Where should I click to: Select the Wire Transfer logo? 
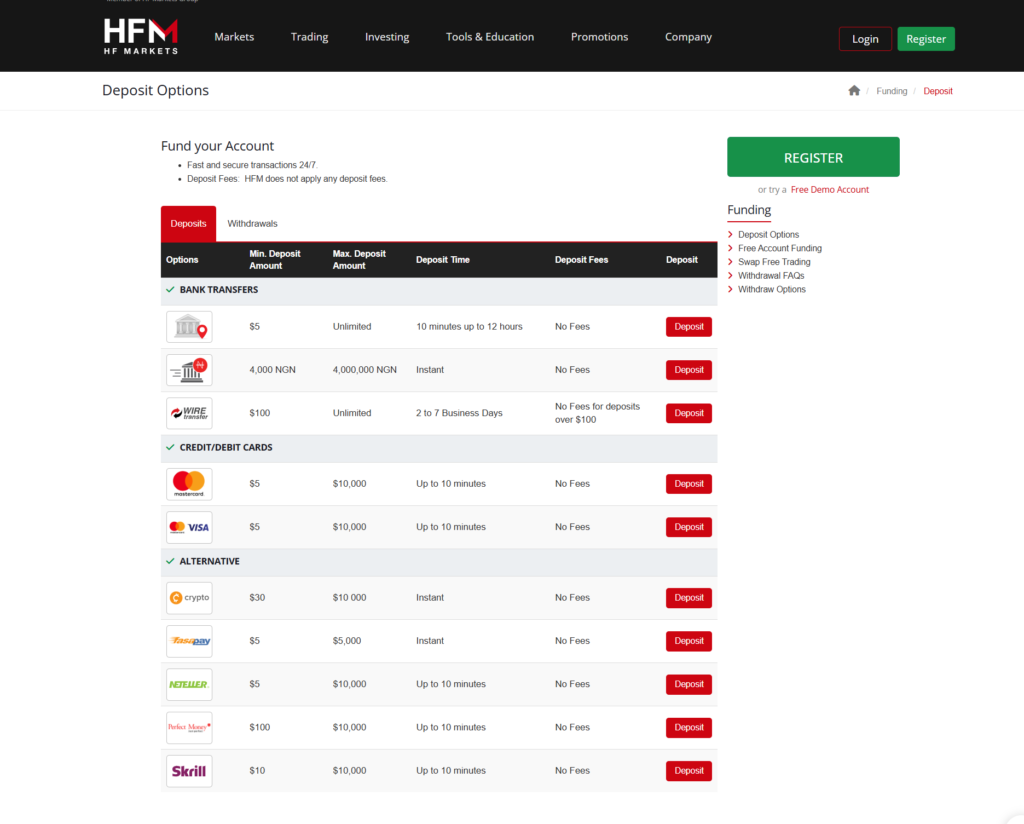click(x=189, y=413)
